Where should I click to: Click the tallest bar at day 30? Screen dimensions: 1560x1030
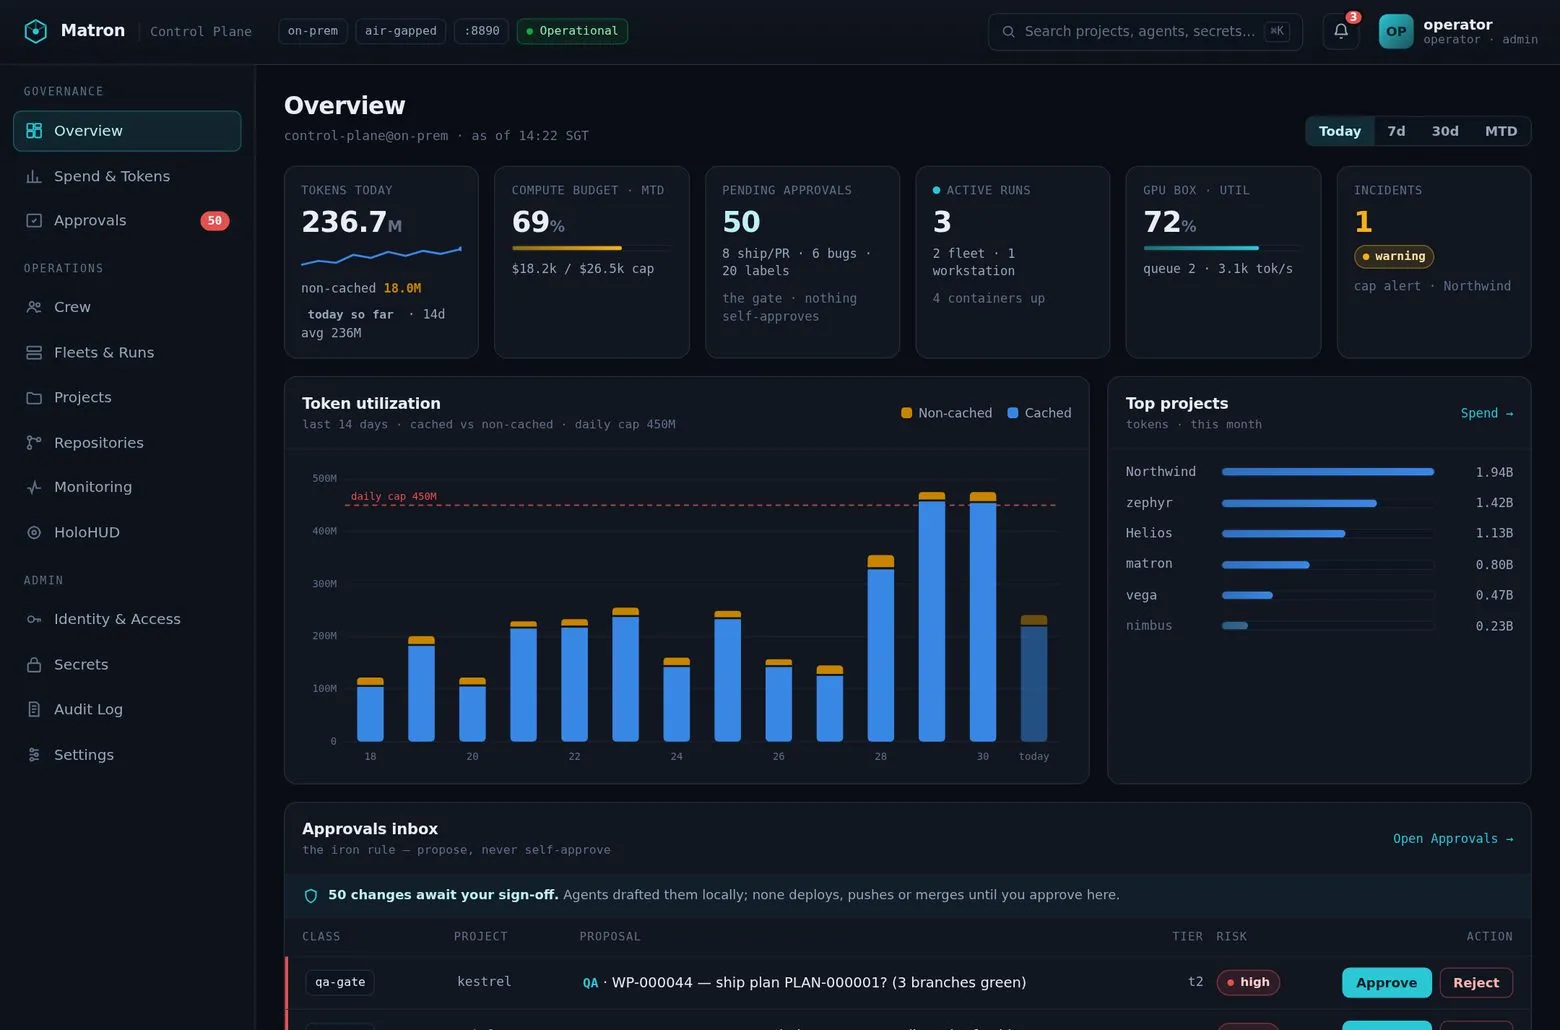[x=983, y=617]
